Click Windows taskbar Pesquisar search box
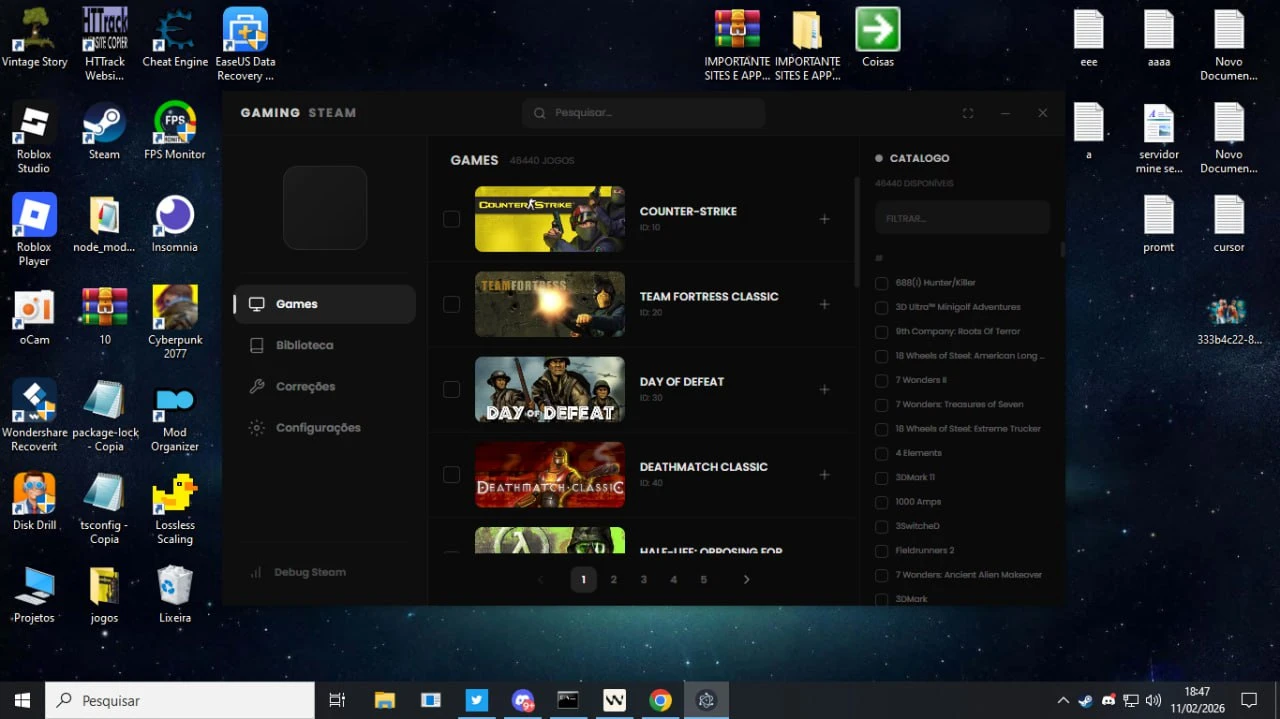Screen dimensions: 1280x719 (x=181, y=700)
